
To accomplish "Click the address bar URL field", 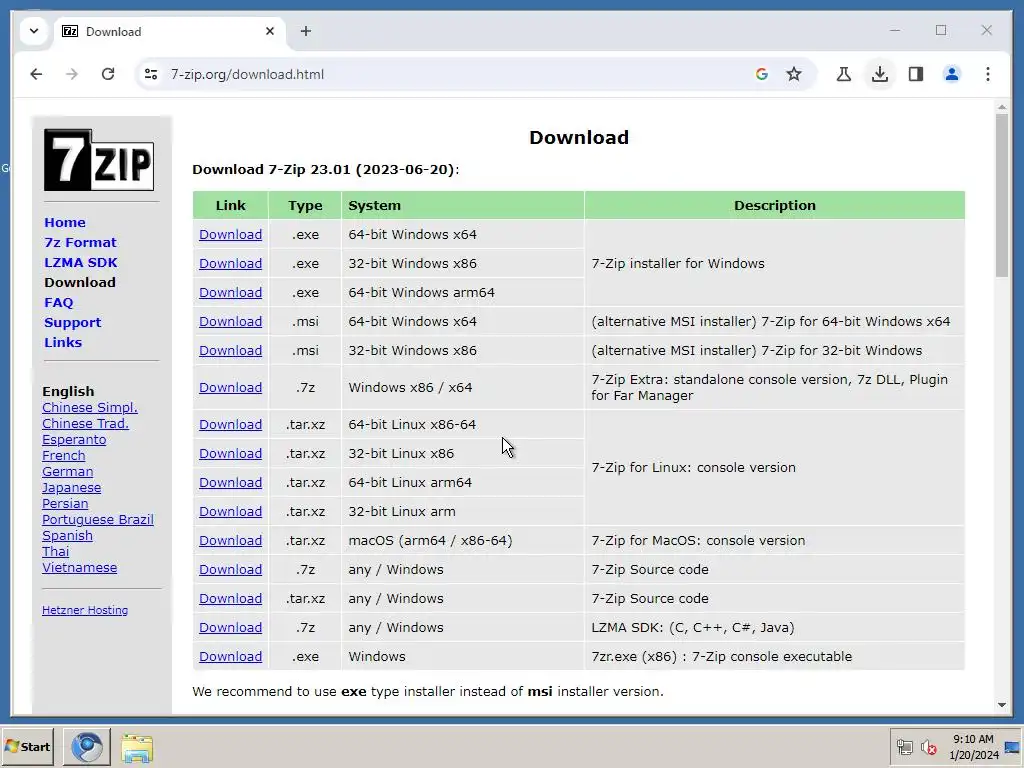I will coord(457,74).
